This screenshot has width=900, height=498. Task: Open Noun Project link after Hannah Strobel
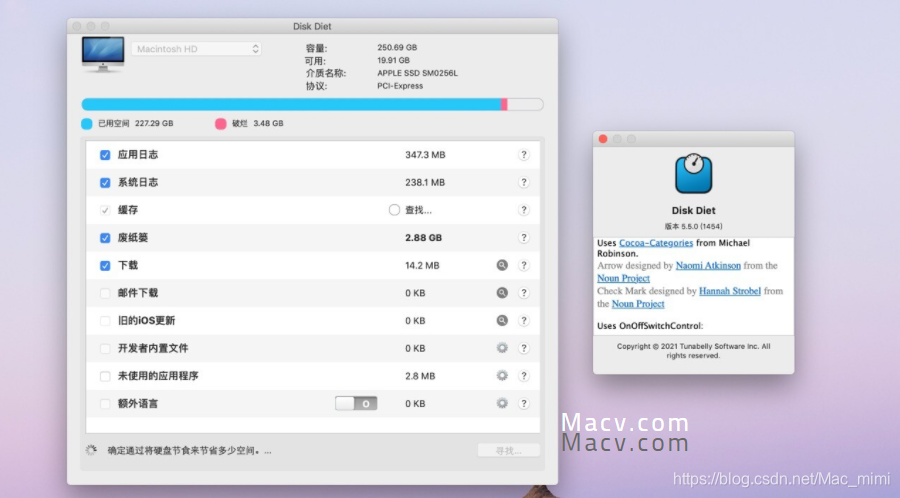pyautogui.click(x=638, y=304)
